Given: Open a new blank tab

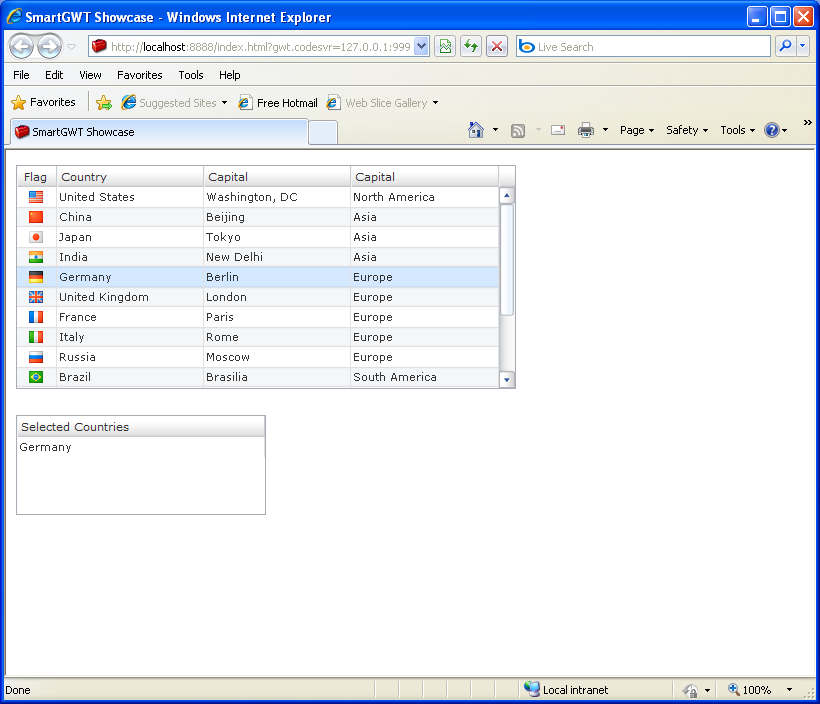Looking at the screenshot, I should pyautogui.click(x=323, y=133).
